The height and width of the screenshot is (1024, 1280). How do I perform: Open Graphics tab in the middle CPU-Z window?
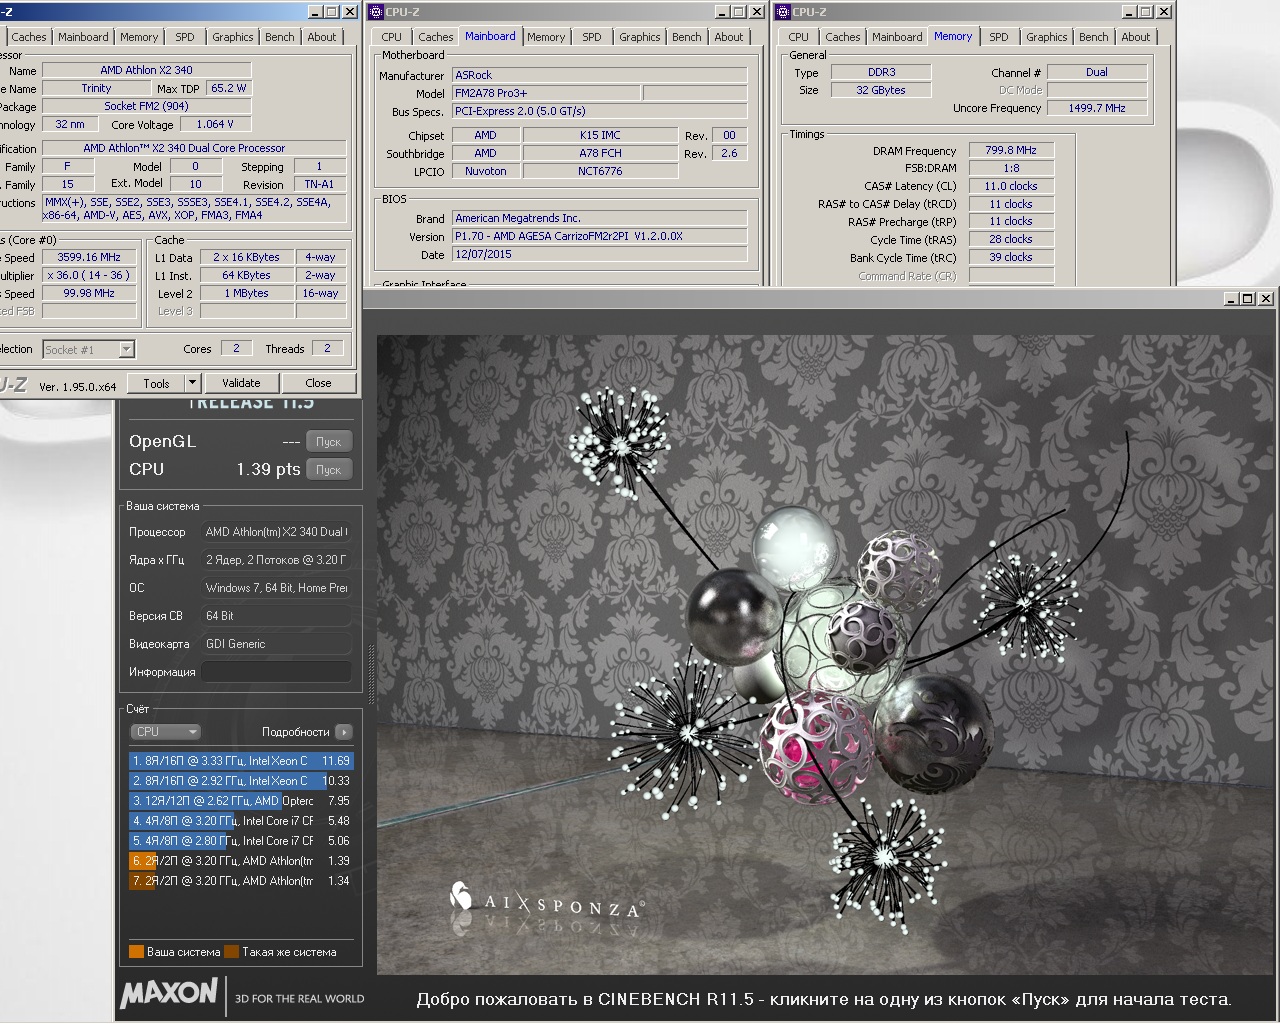[640, 37]
